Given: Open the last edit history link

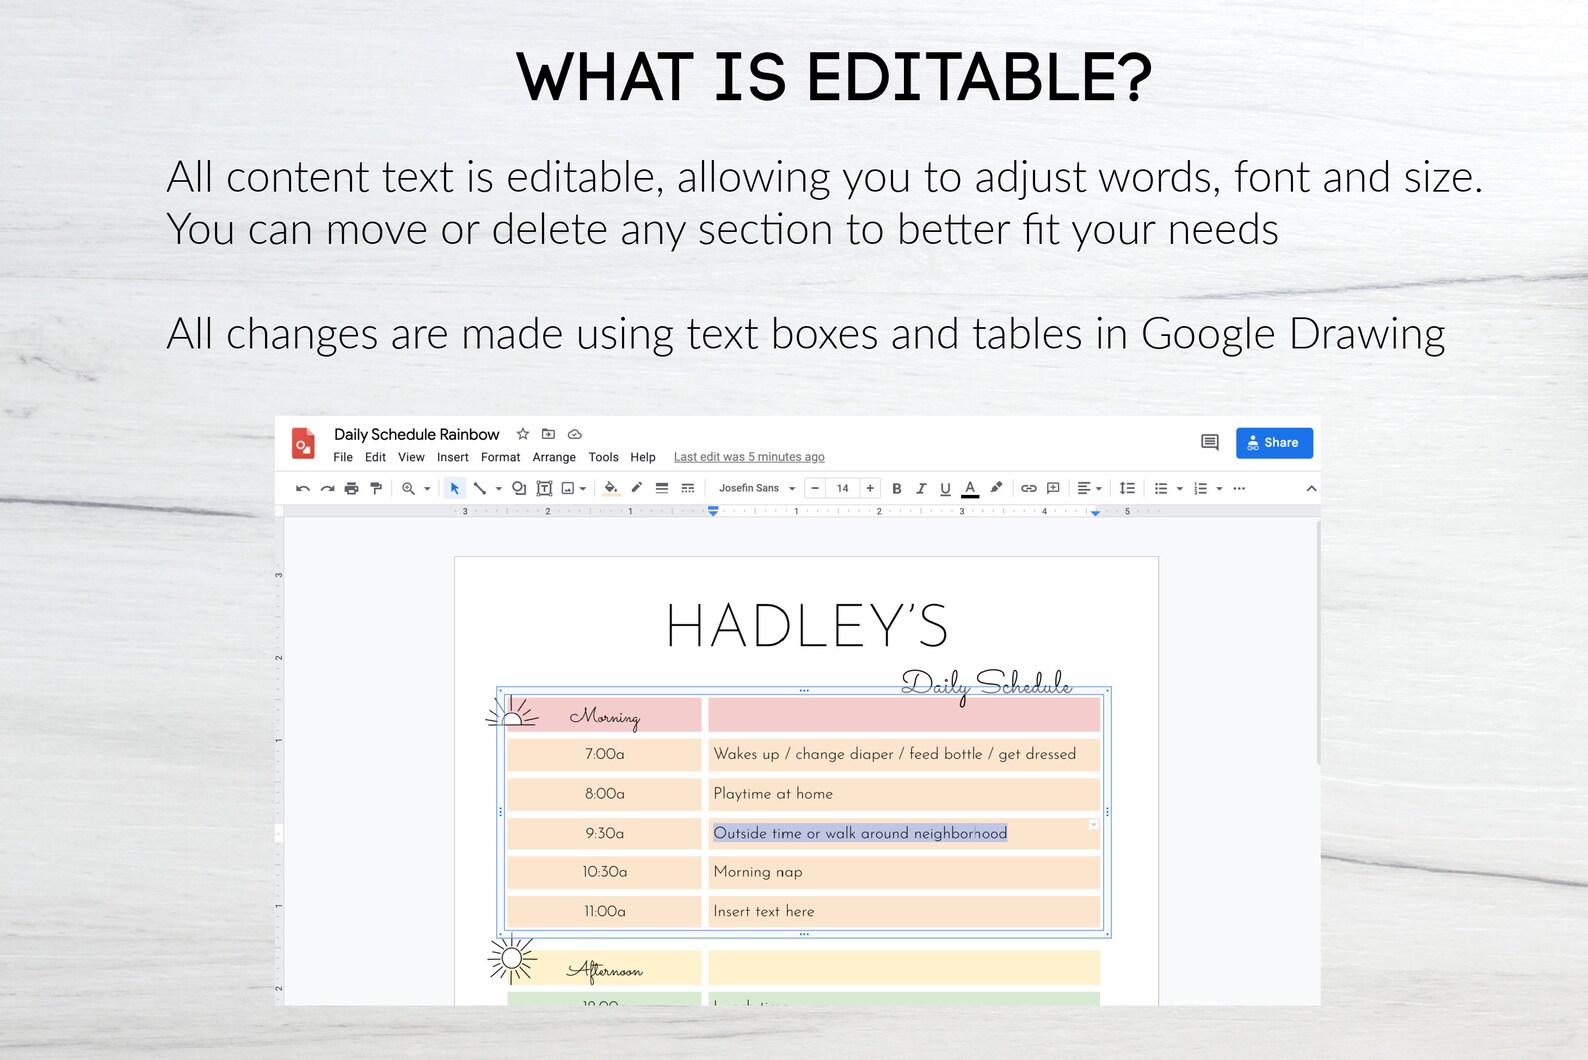Looking at the screenshot, I should coord(749,457).
